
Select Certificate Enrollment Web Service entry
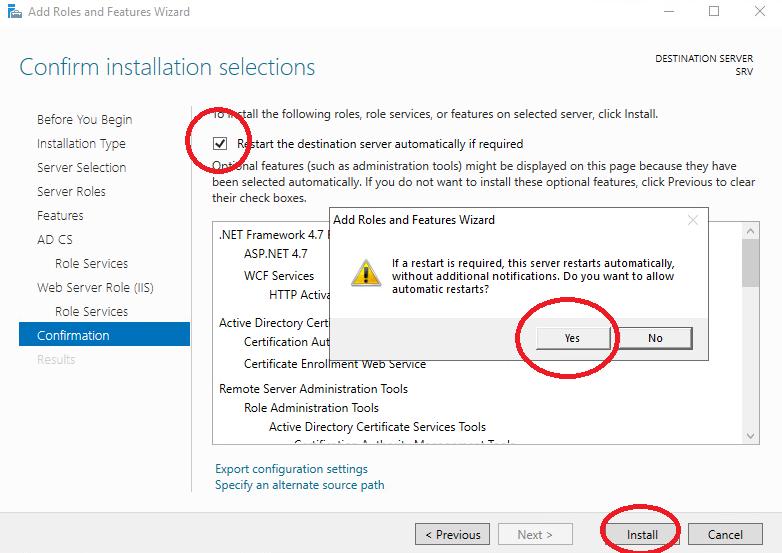click(x=335, y=364)
